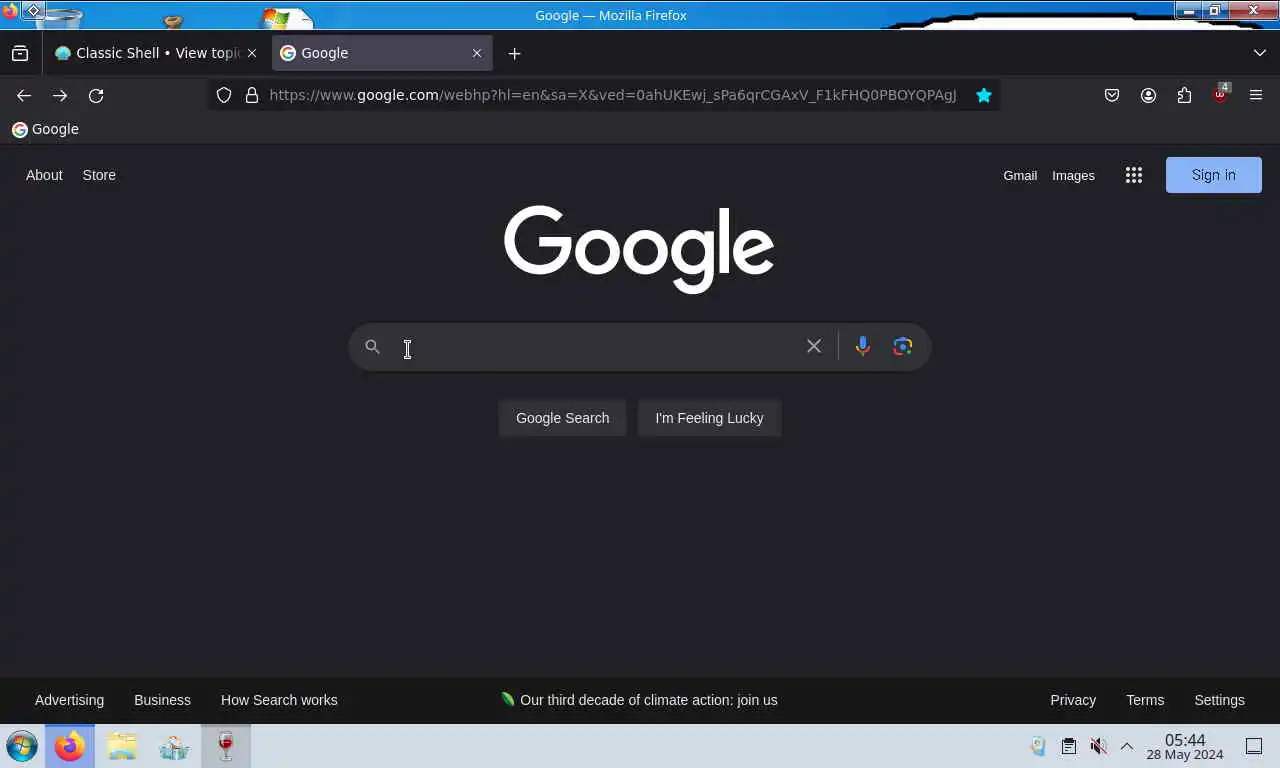
Task: Open the Terms footer link
Action: coord(1145,700)
